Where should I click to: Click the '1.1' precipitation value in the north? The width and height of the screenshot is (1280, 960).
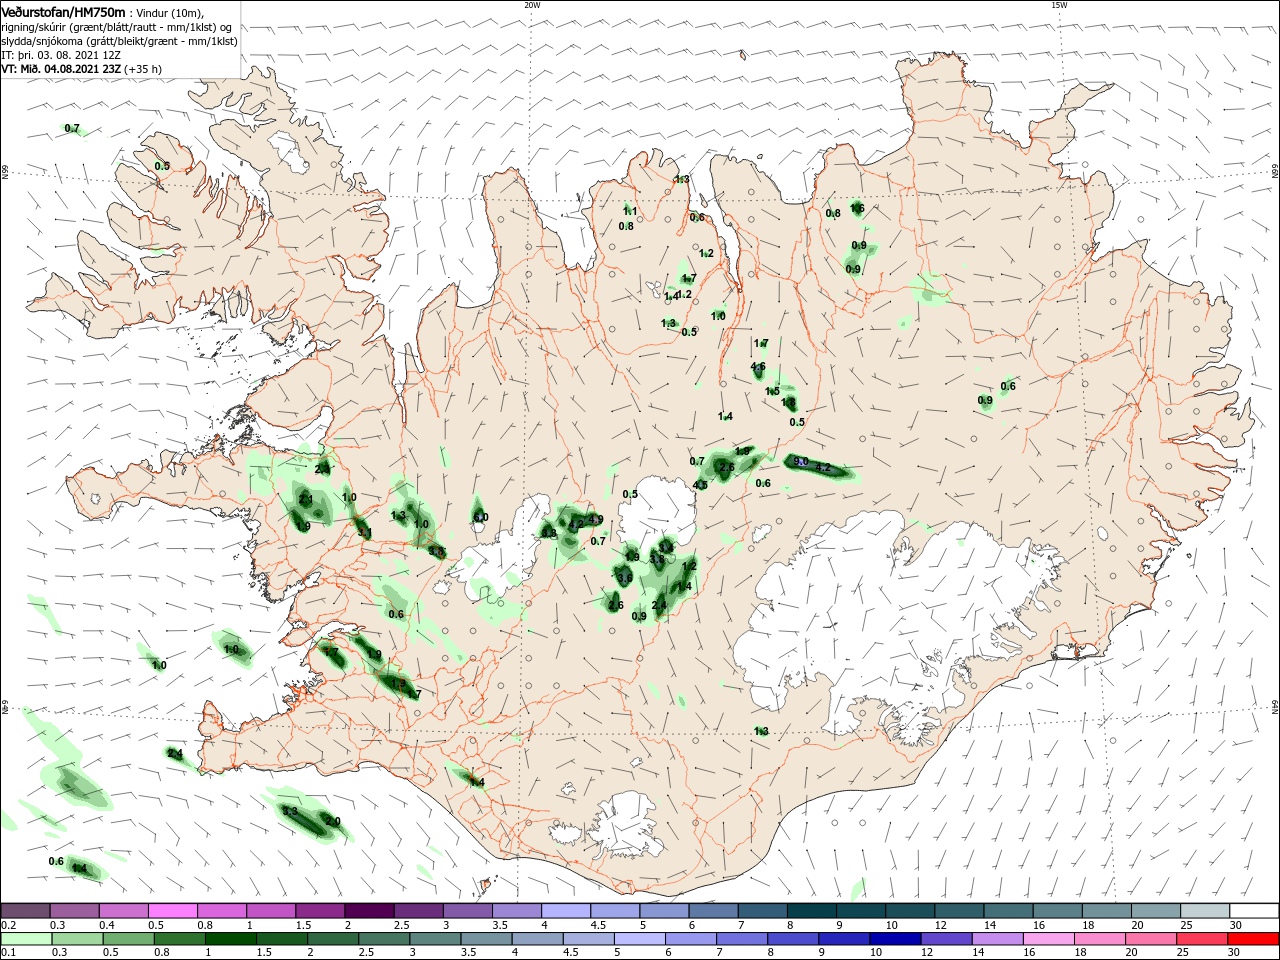pyautogui.click(x=630, y=211)
